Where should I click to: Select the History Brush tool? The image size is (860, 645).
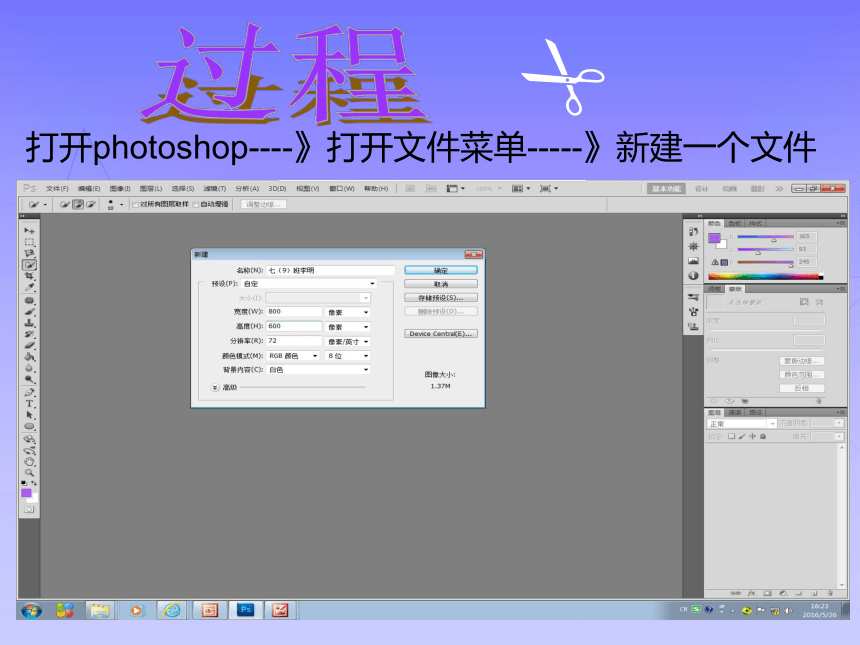(x=29, y=334)
